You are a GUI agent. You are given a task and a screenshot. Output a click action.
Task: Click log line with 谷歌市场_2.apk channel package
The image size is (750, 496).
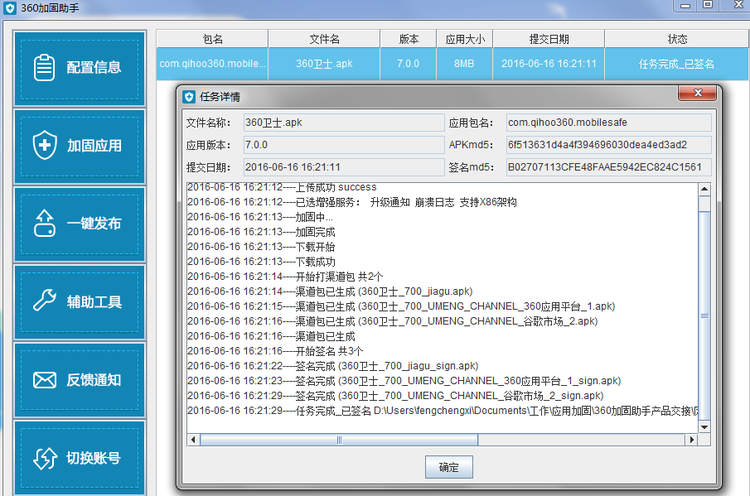point(392,321)
